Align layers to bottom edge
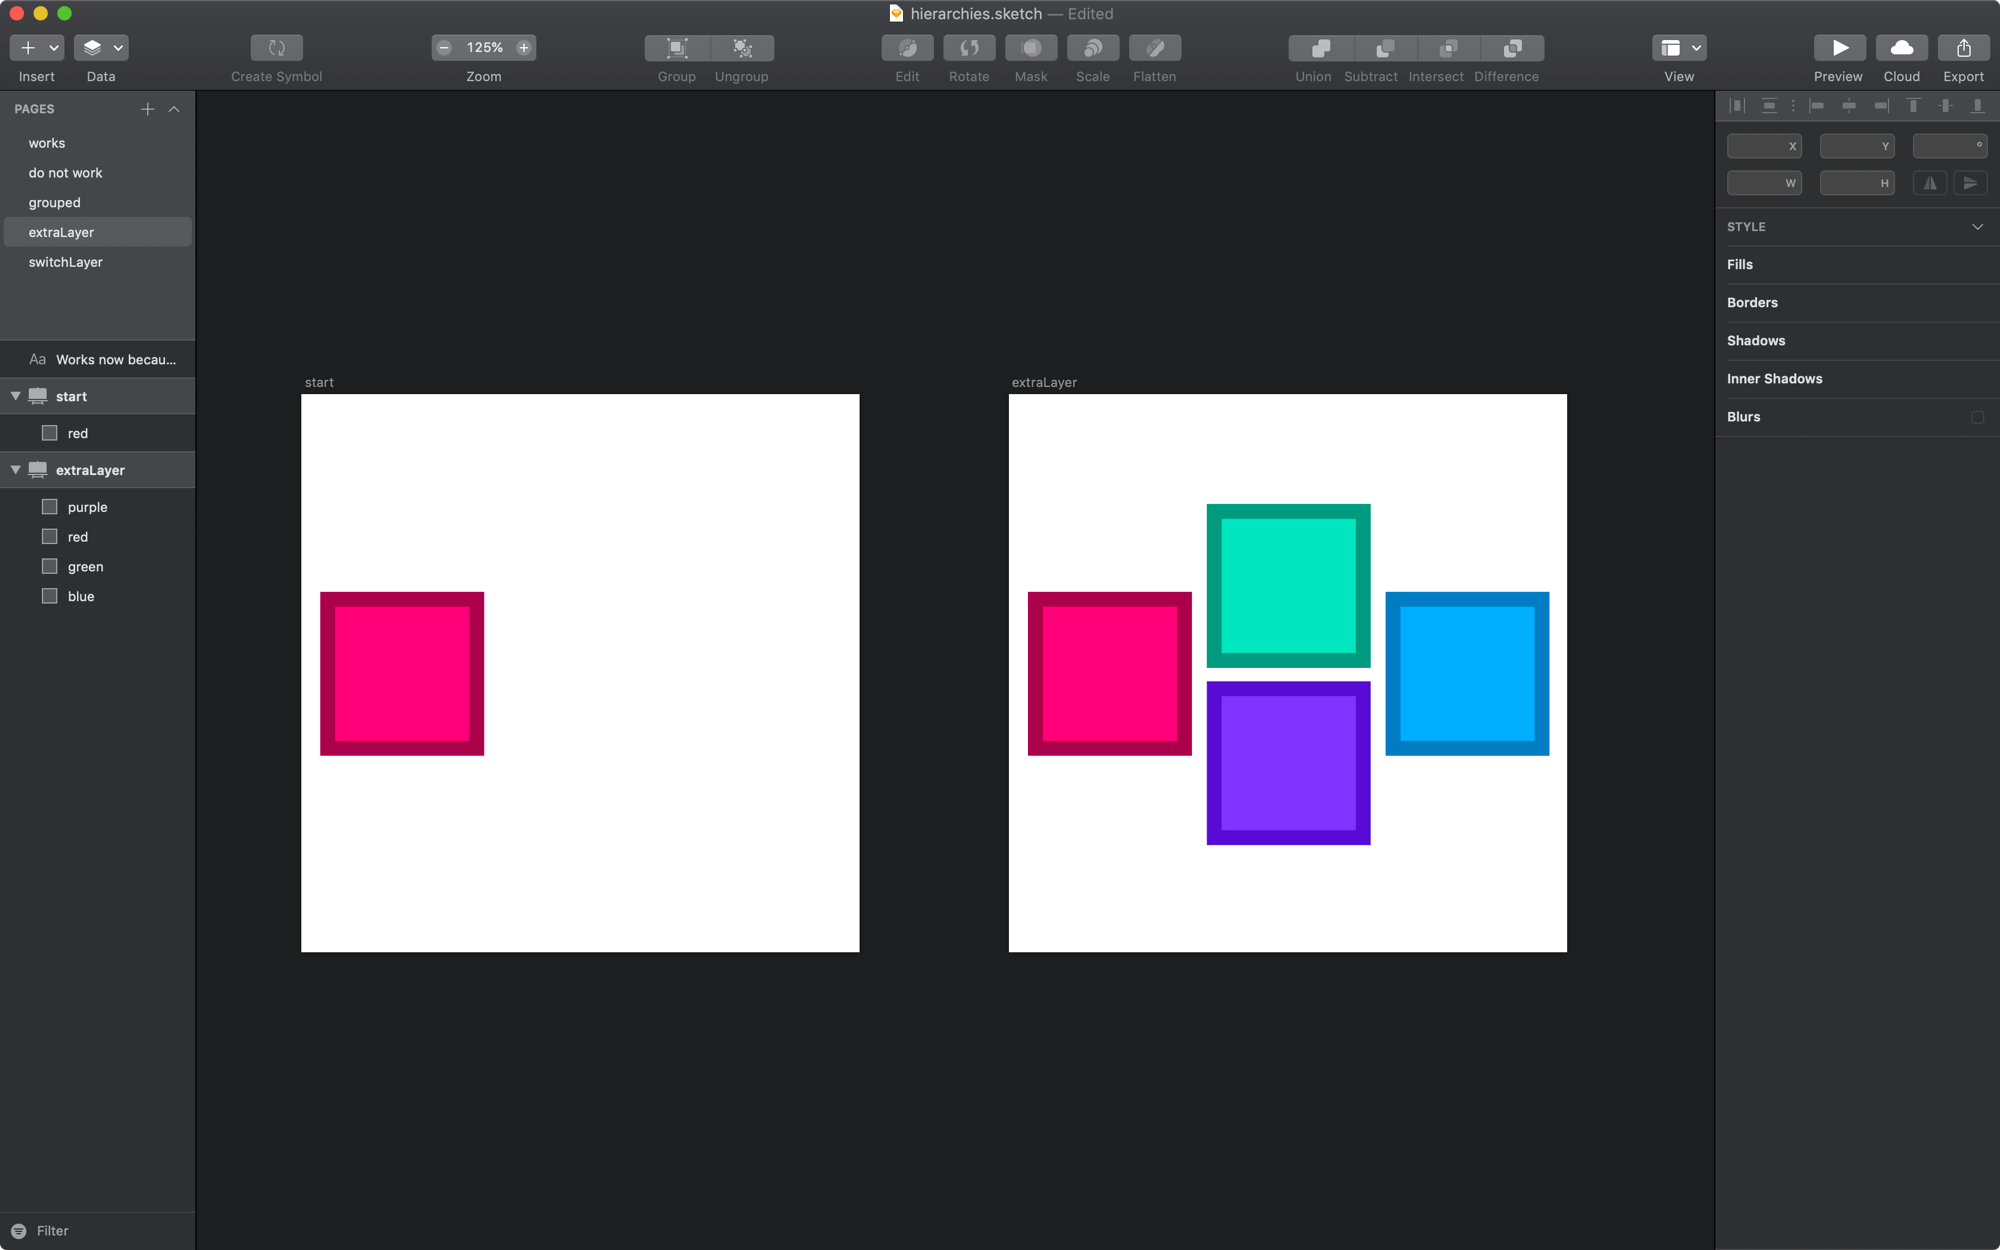Image resolution: width=2000 pixels, height=1250 pixels. pyautogui.click(x=1977, y=106)
